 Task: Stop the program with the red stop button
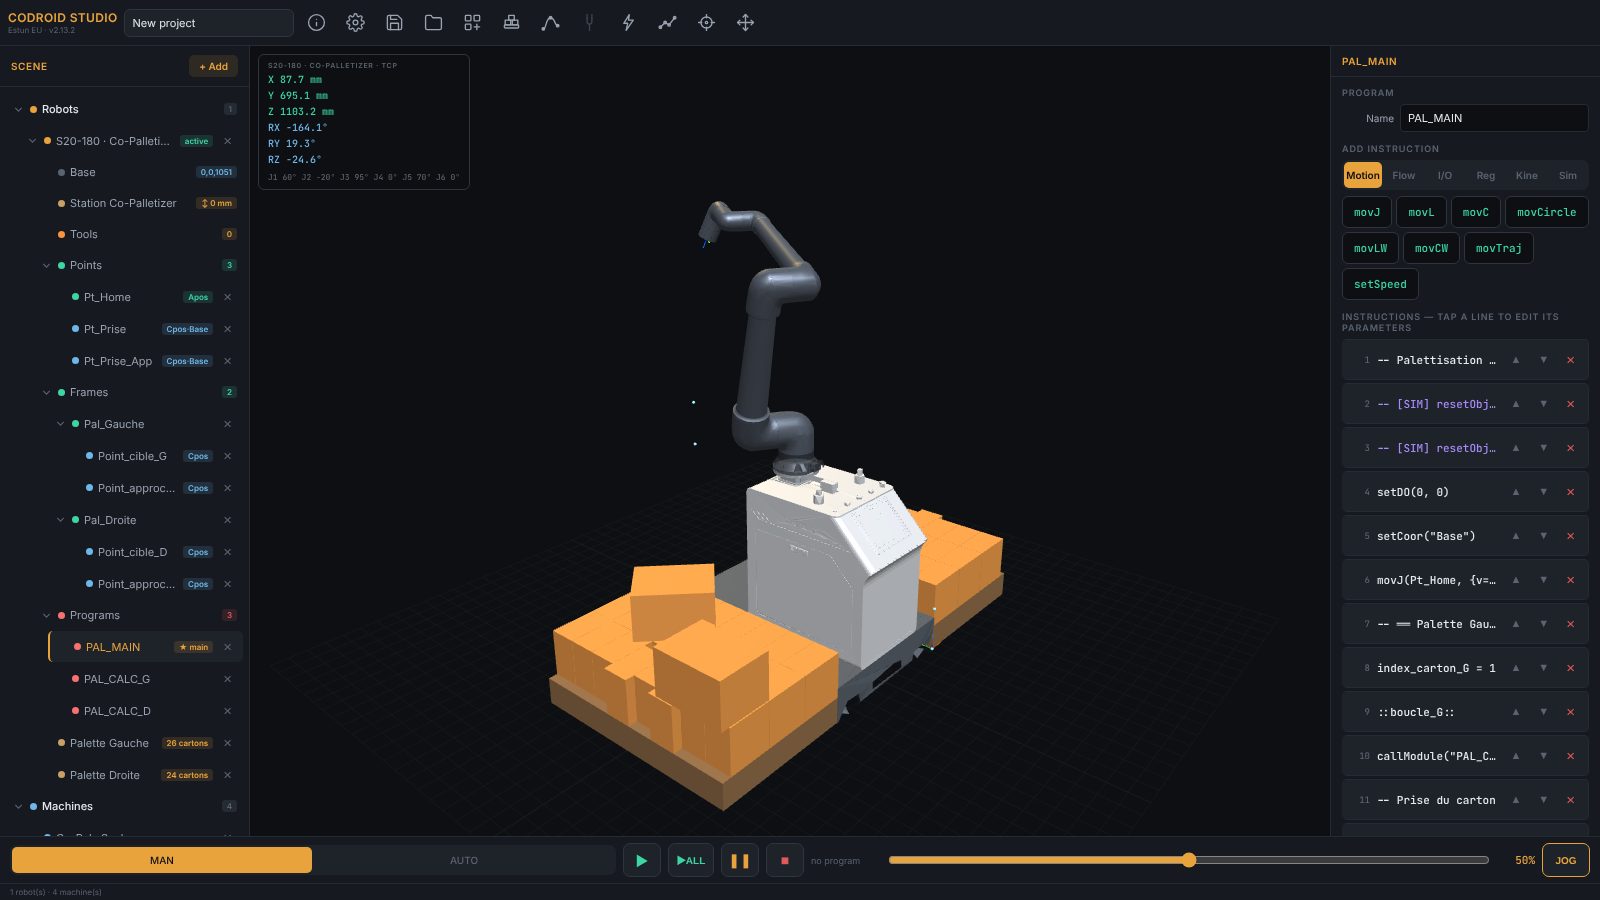tap(785, 860)
